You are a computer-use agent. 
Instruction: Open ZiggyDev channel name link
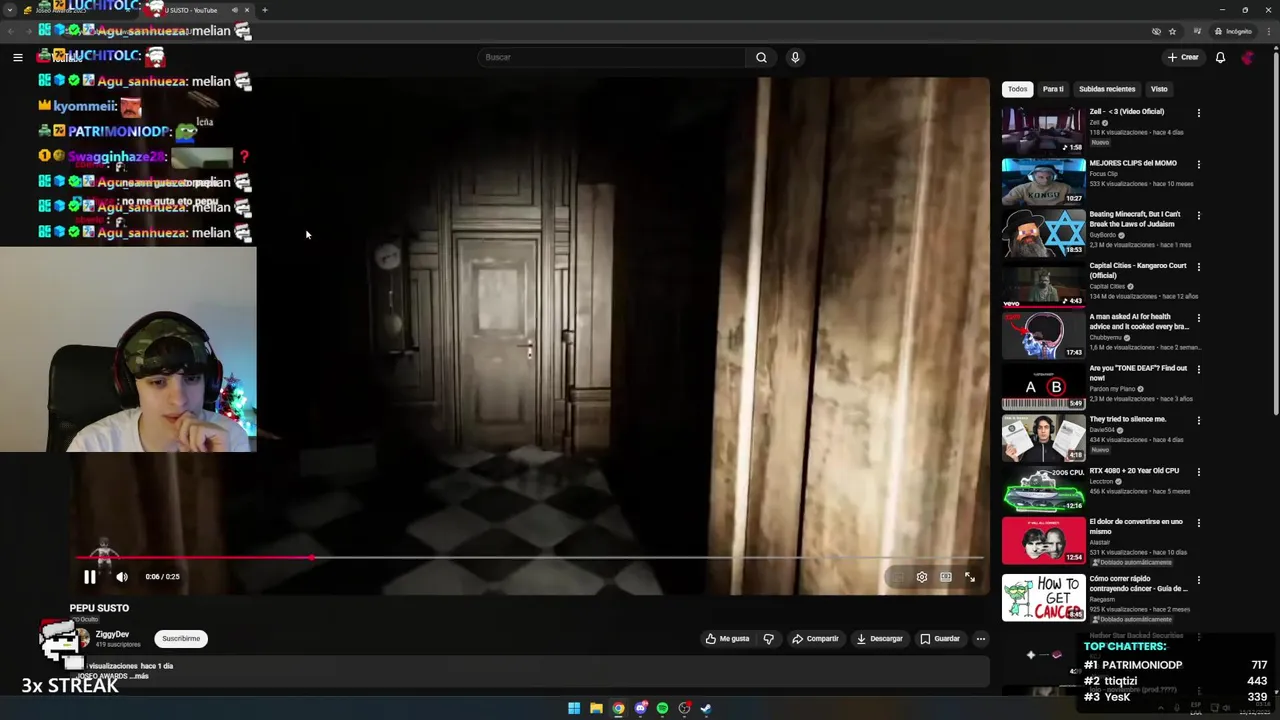[x=112, y=634]
